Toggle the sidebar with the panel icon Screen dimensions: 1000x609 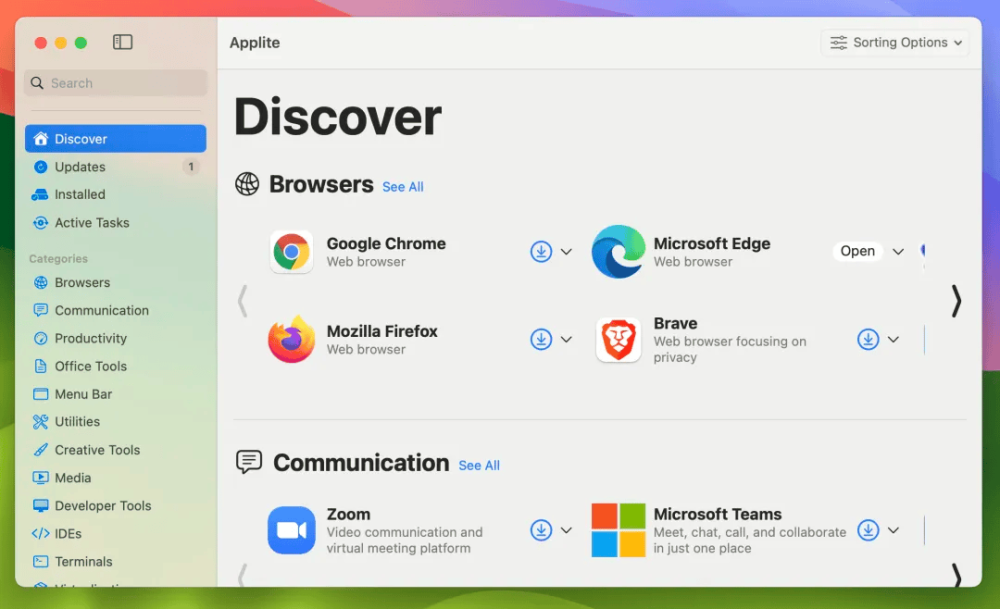pyautogui.click(x=122, y=42)
